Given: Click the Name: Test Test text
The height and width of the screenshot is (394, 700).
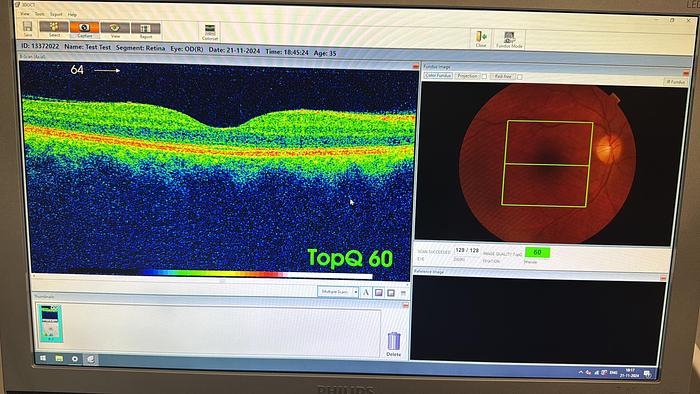Looking at the screenshot, I should point(88,47).
